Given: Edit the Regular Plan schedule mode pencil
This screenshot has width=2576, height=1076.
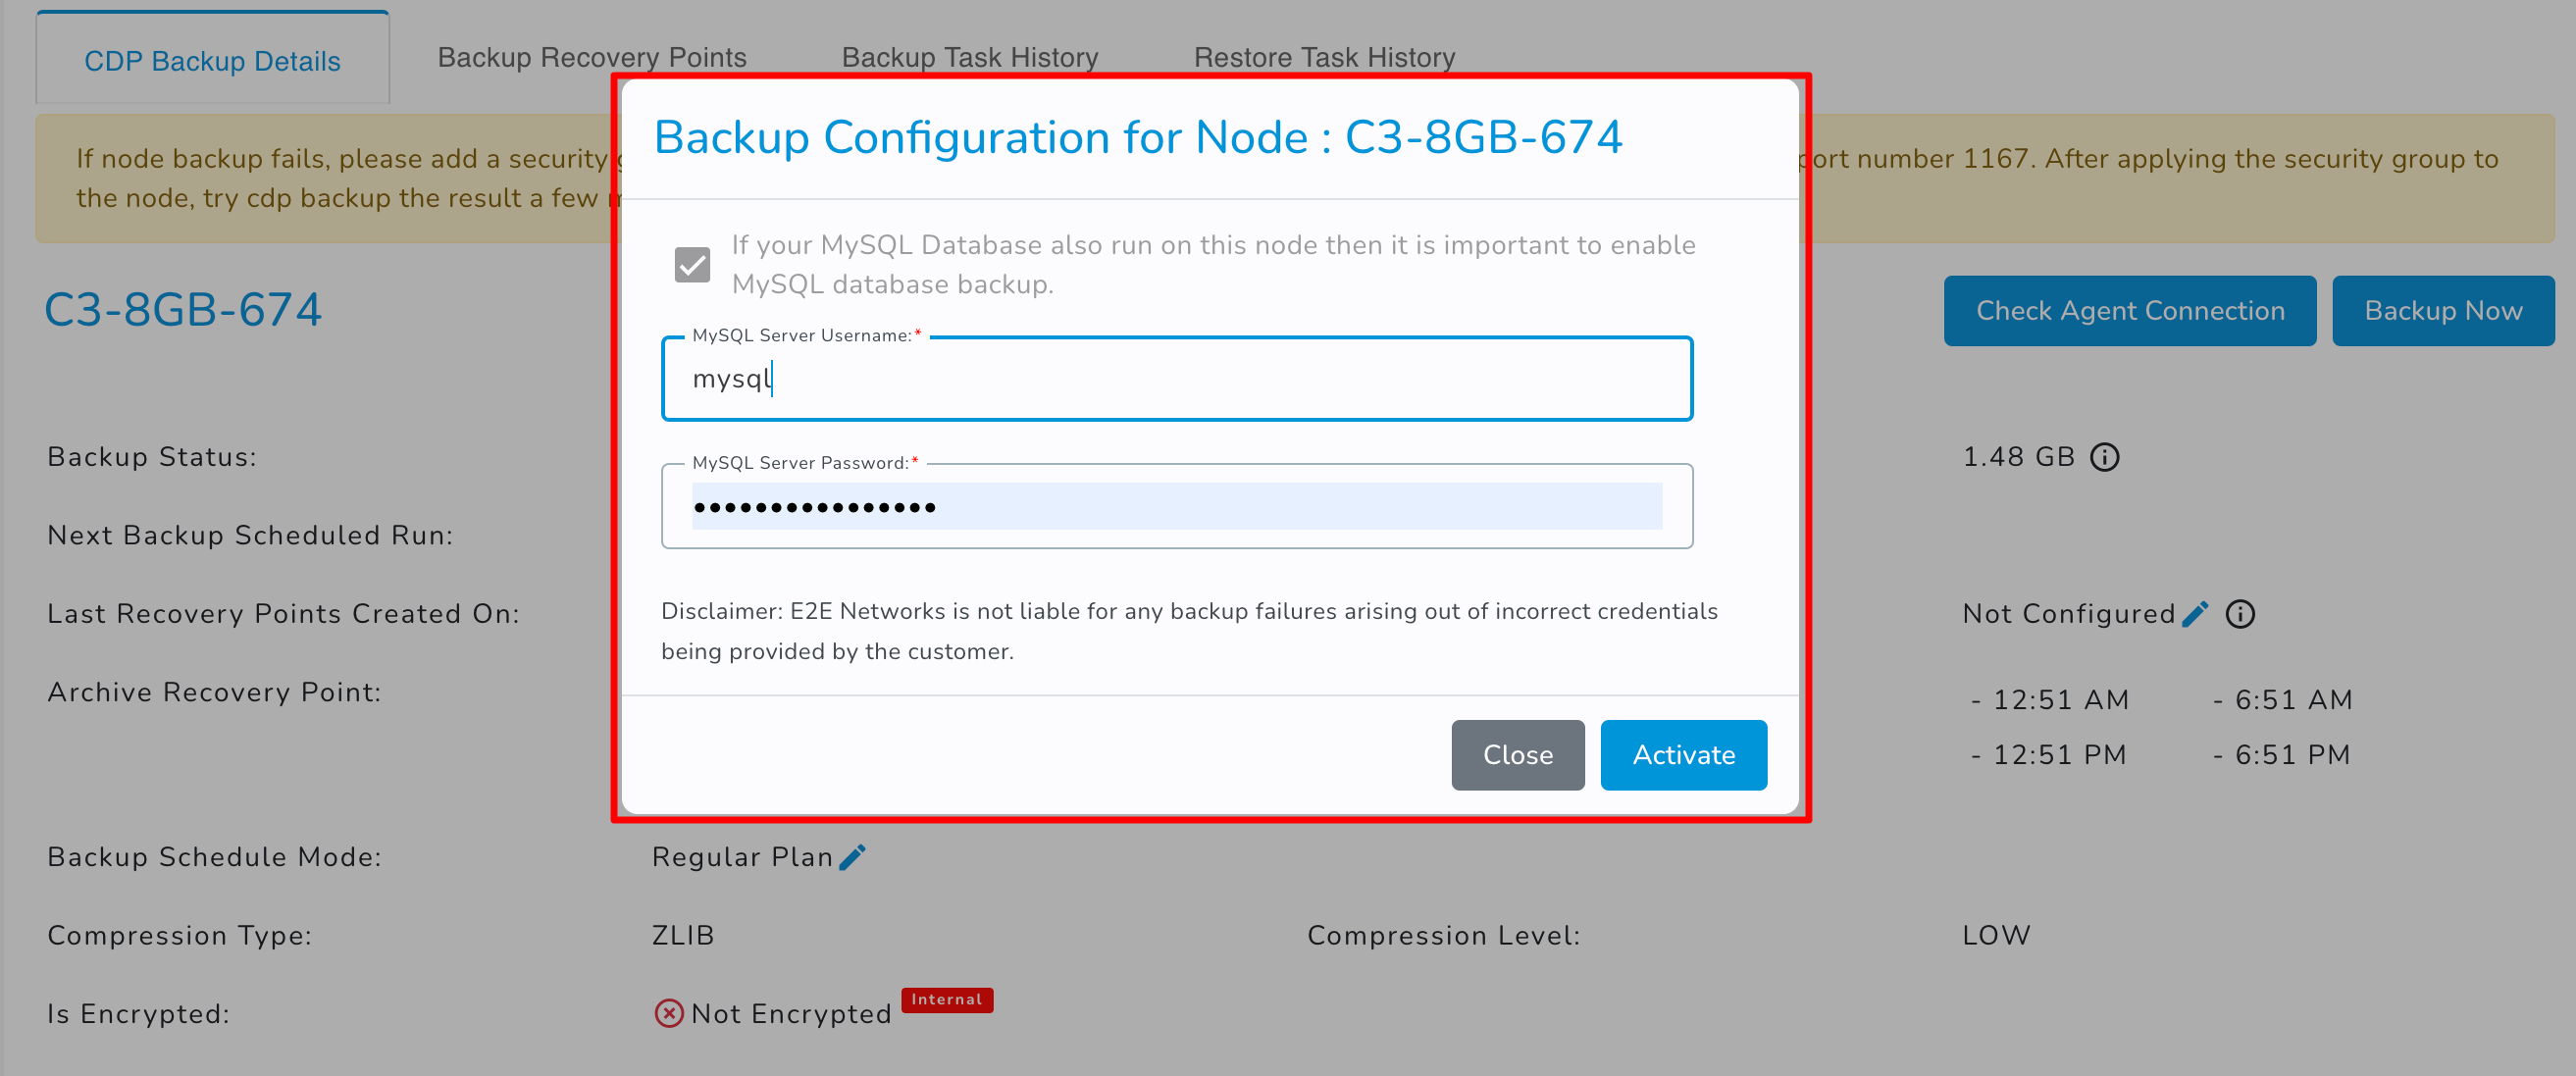Looking at the screenshot, I should [852, 857].
